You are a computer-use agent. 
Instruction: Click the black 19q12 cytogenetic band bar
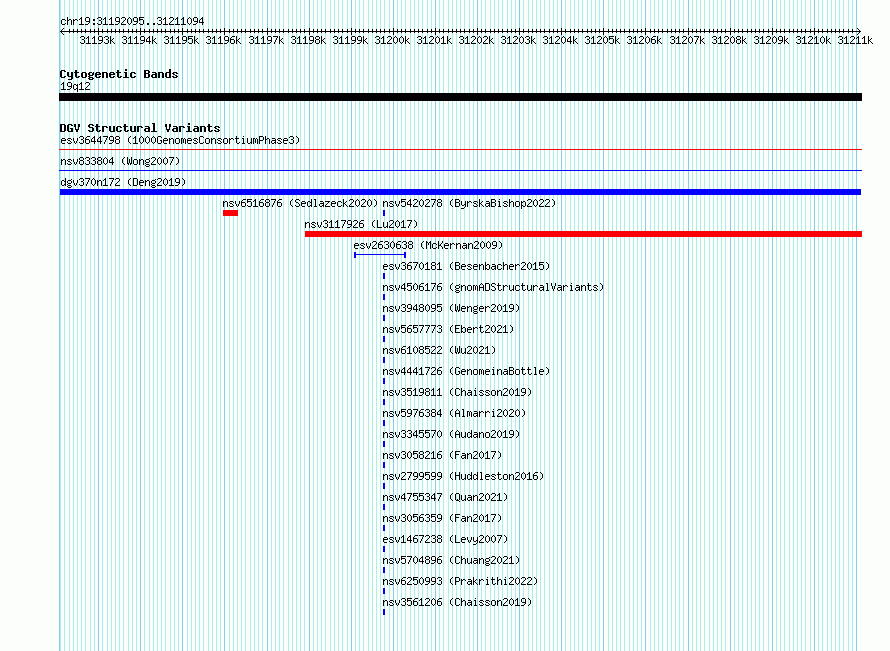460,97
